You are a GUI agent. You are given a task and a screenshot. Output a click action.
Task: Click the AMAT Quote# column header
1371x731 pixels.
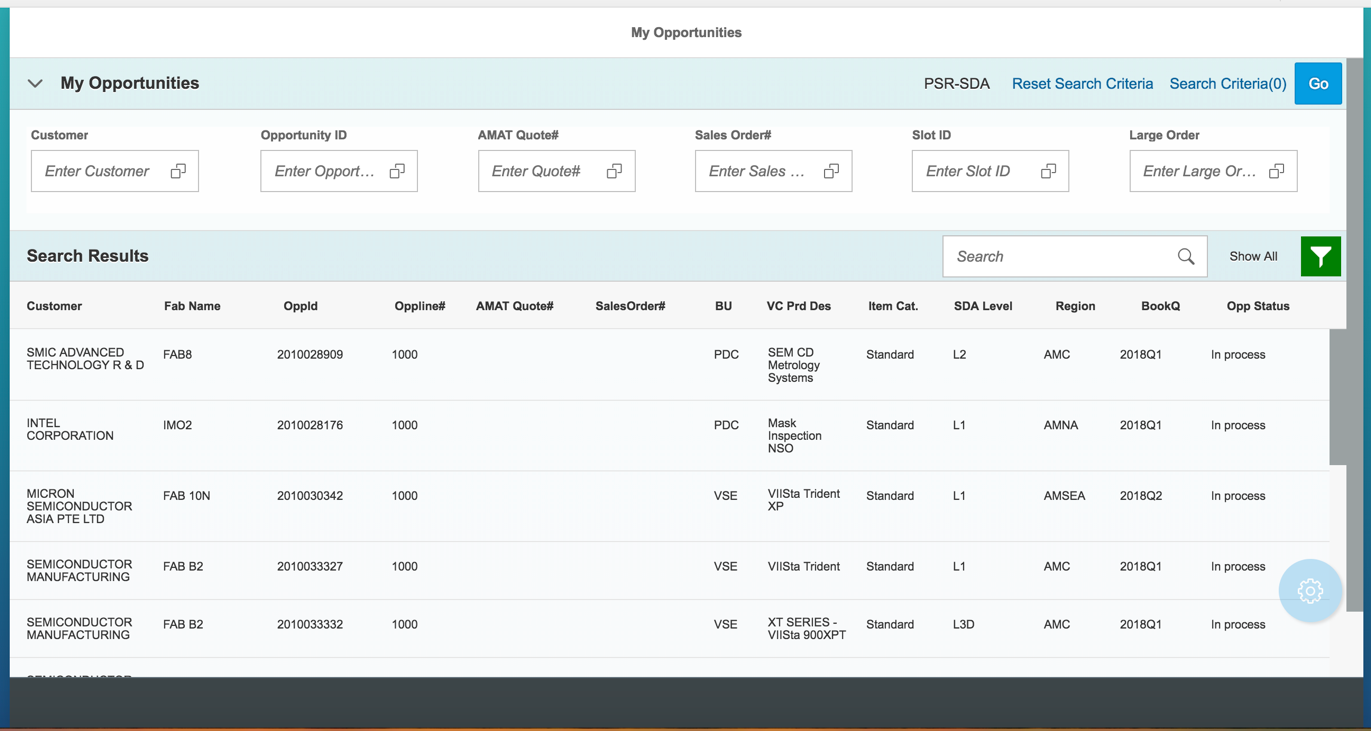[x=515, y=306]
